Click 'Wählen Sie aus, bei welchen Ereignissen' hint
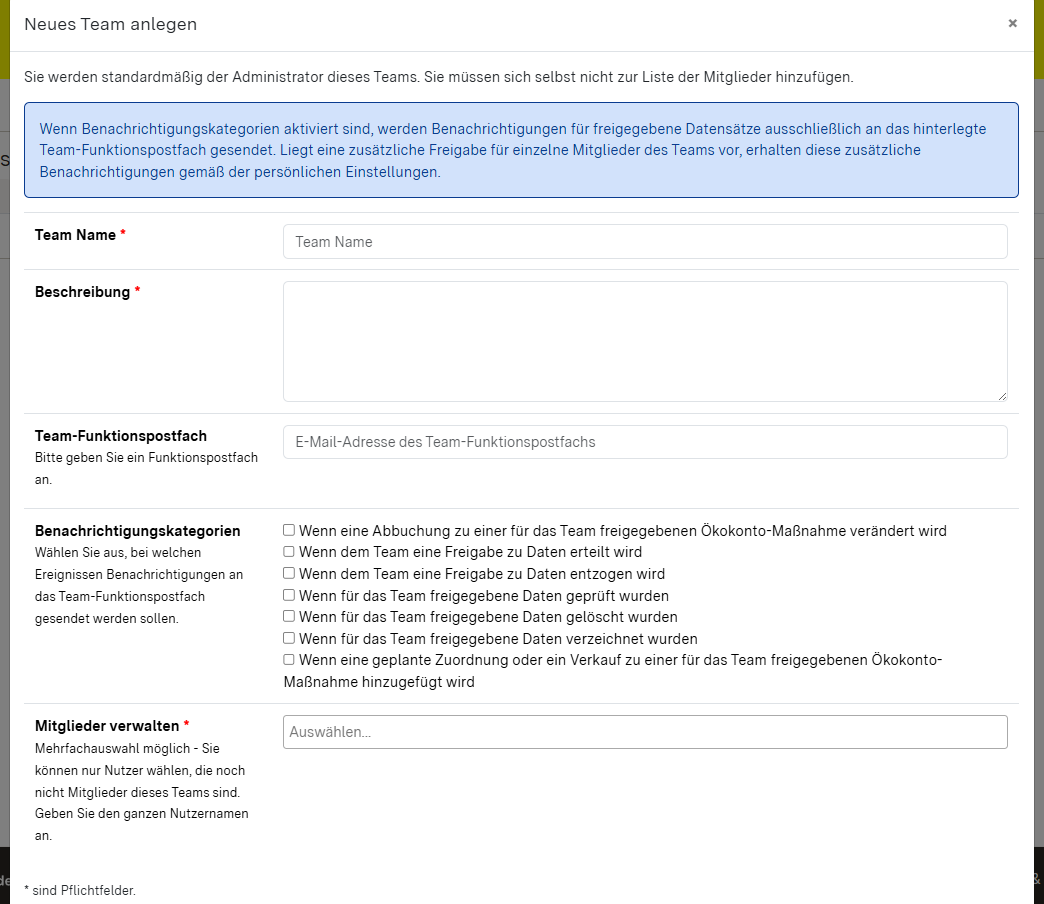The image size is (1044, 904). click(138, 586)
